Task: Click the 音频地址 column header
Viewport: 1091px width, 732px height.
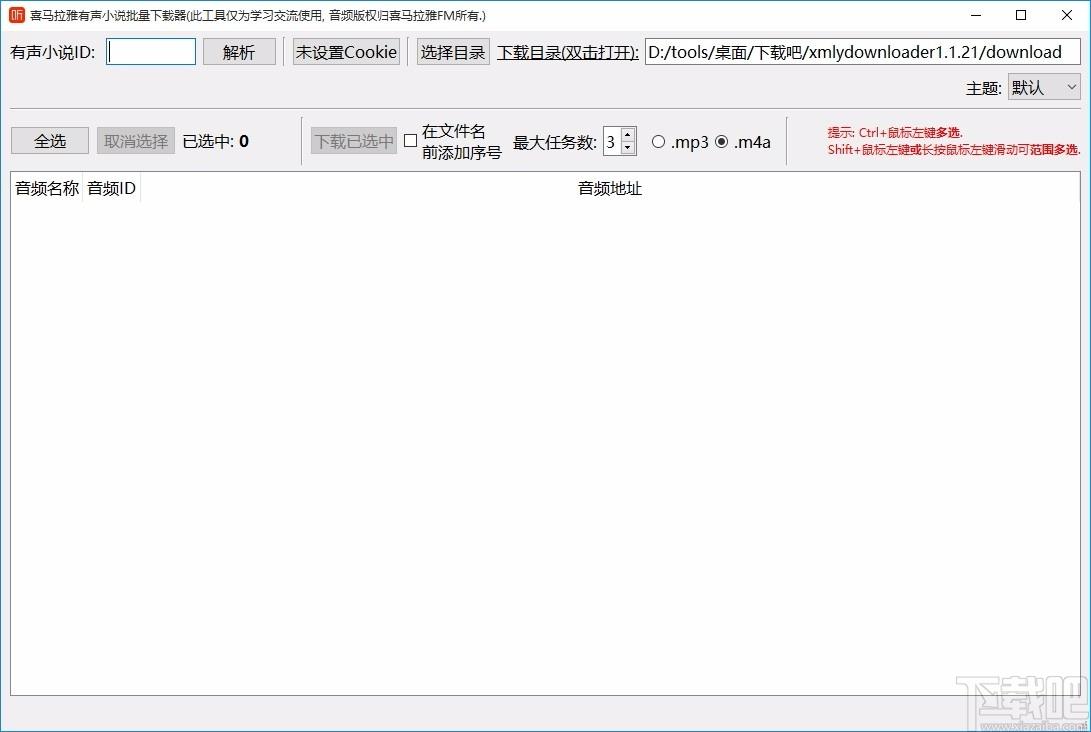Action: pyautogui.click(x=610, y=189)
